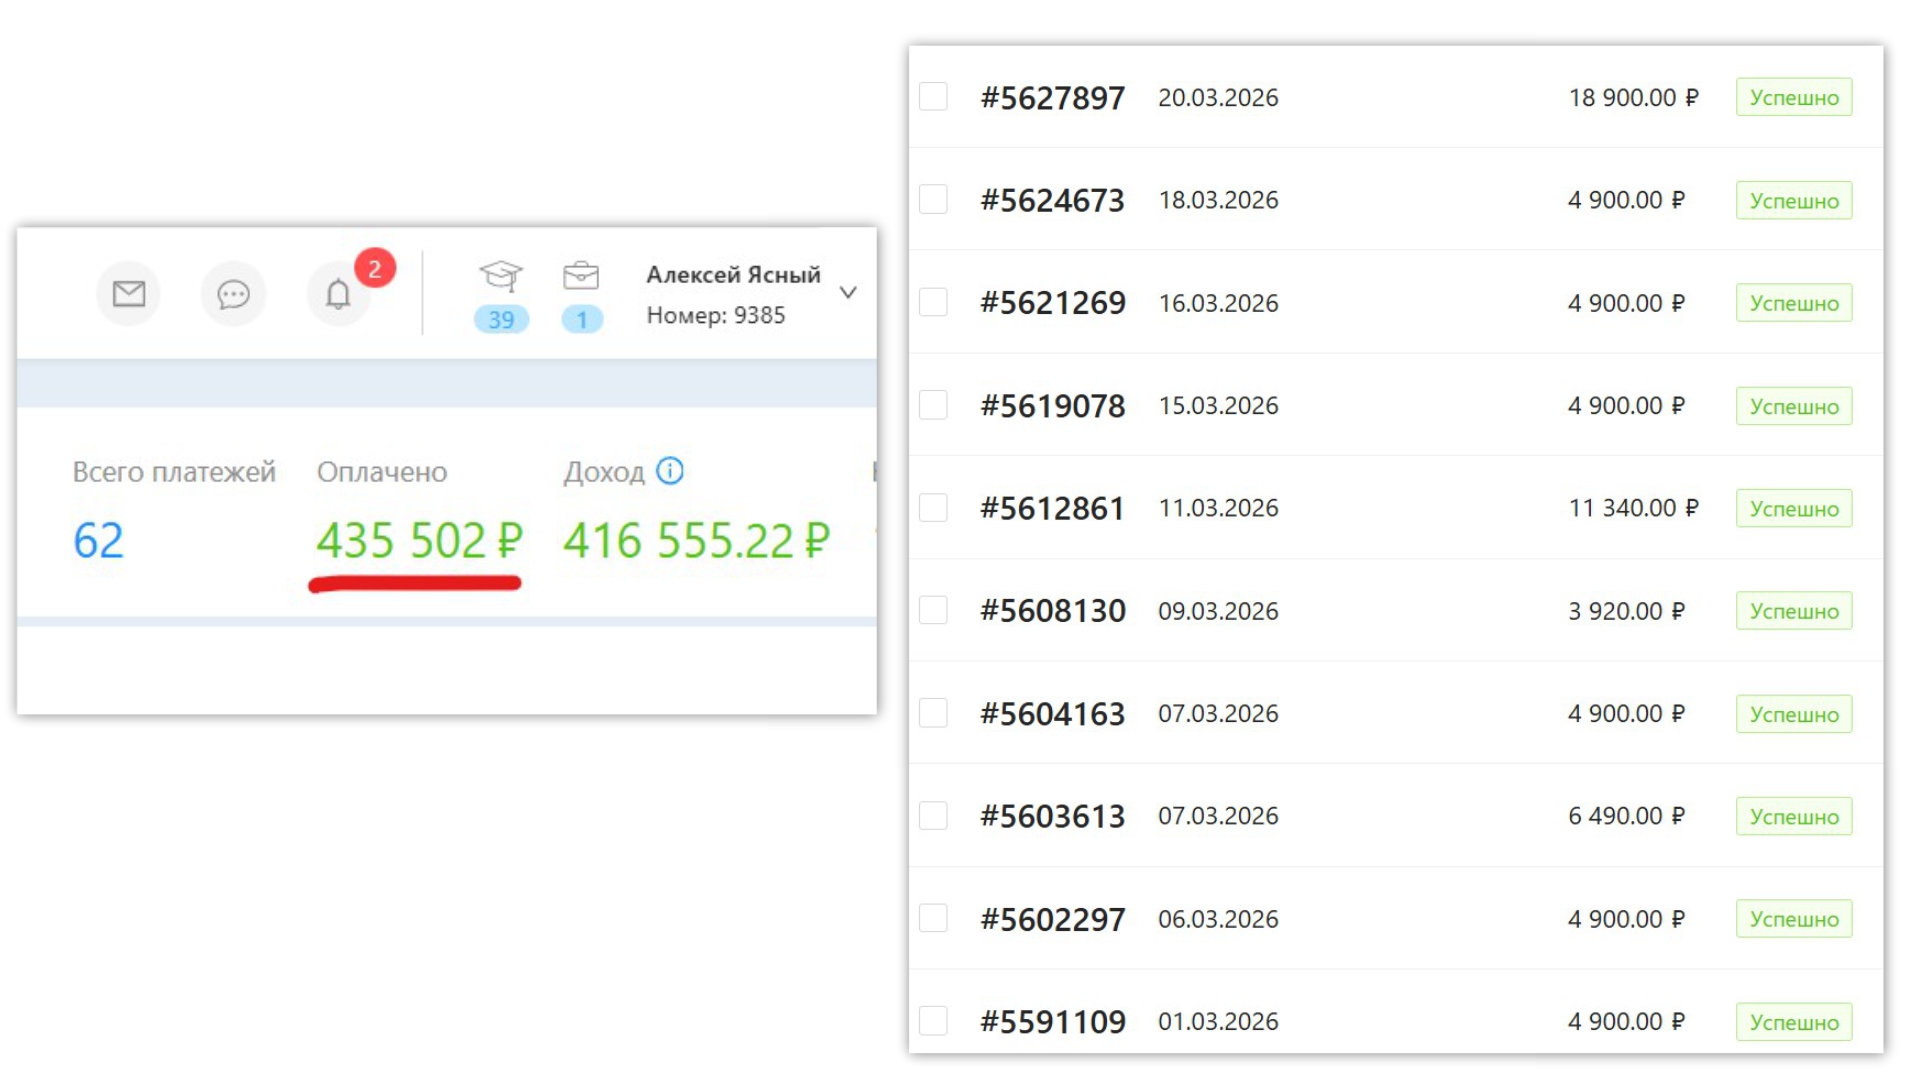Image resolution: width=1920 pixels, height=1080 pixels.
Task: Expand the Алексей Ясный account dropdown arrow
Action: (848, 293)
